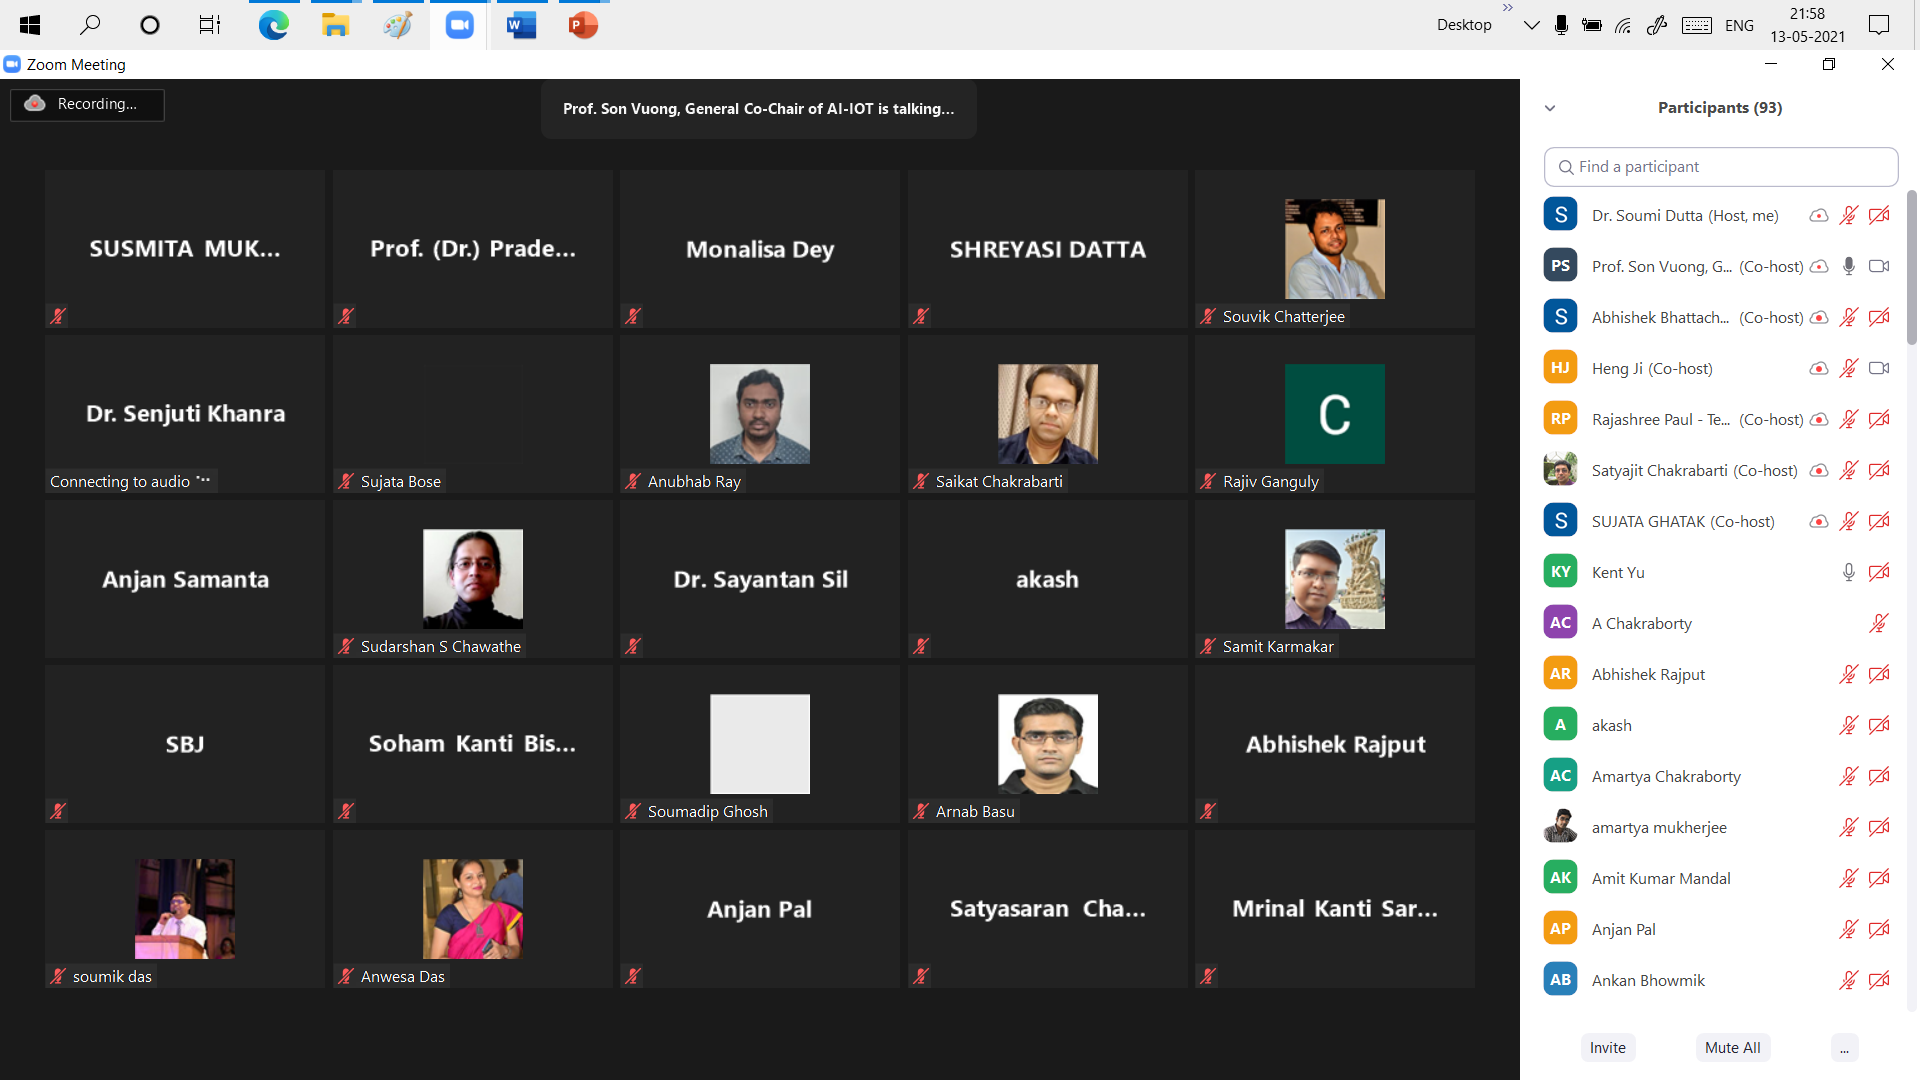The height and width of the screenshot is (1080, 1920).
Task: Toggle Heng Ji's video camera
Action: coord(1879,368)
